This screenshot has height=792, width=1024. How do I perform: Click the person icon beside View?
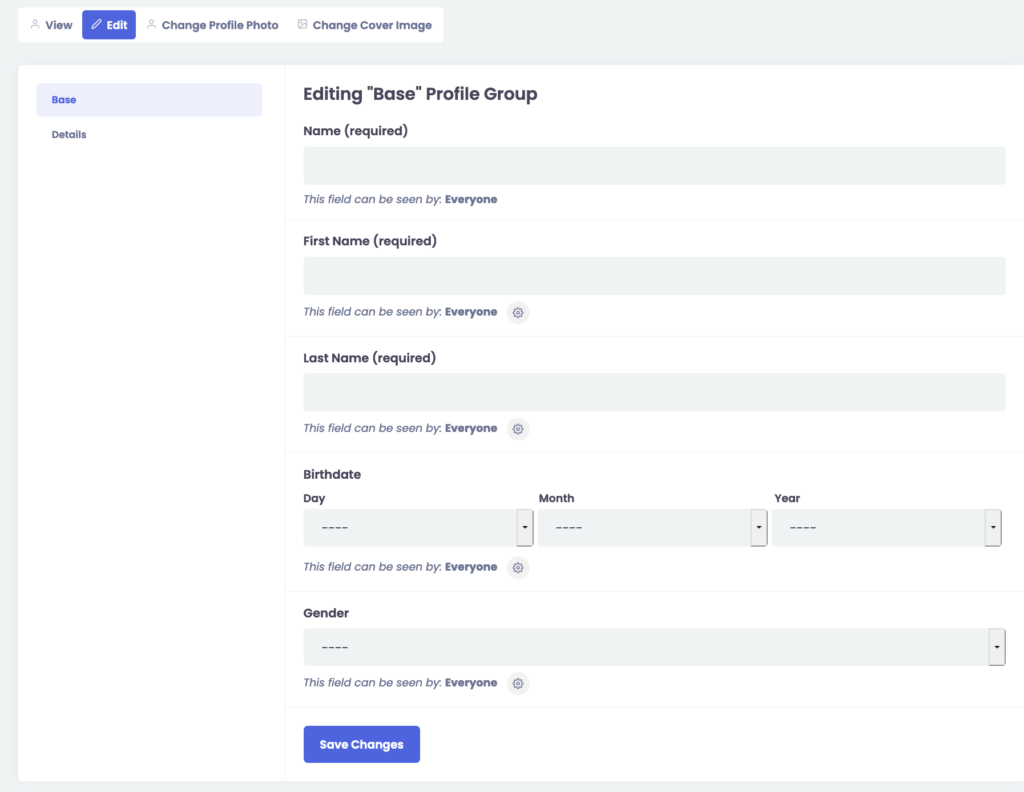click(36, 25)
